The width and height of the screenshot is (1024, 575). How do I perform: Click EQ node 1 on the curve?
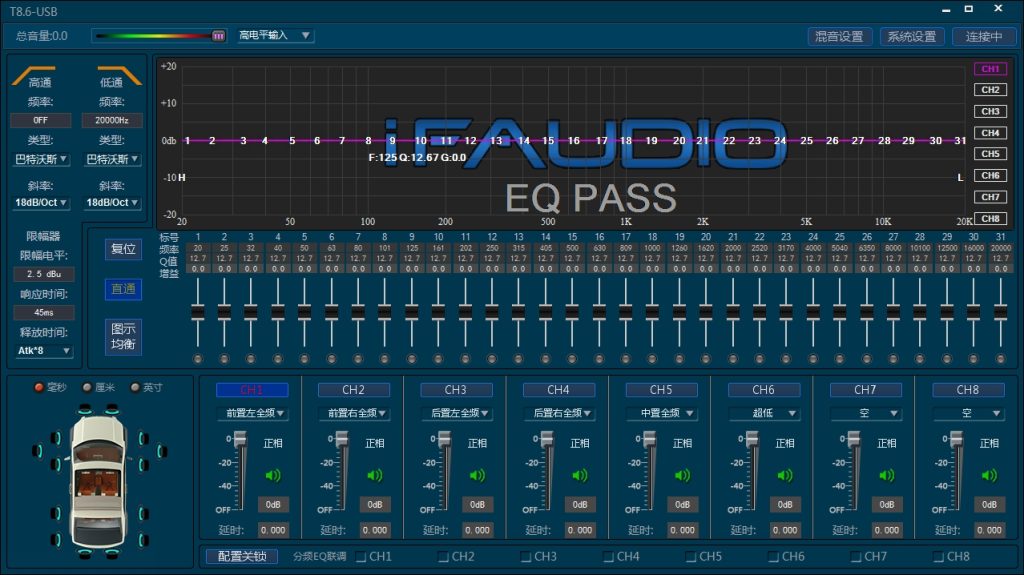187,140
